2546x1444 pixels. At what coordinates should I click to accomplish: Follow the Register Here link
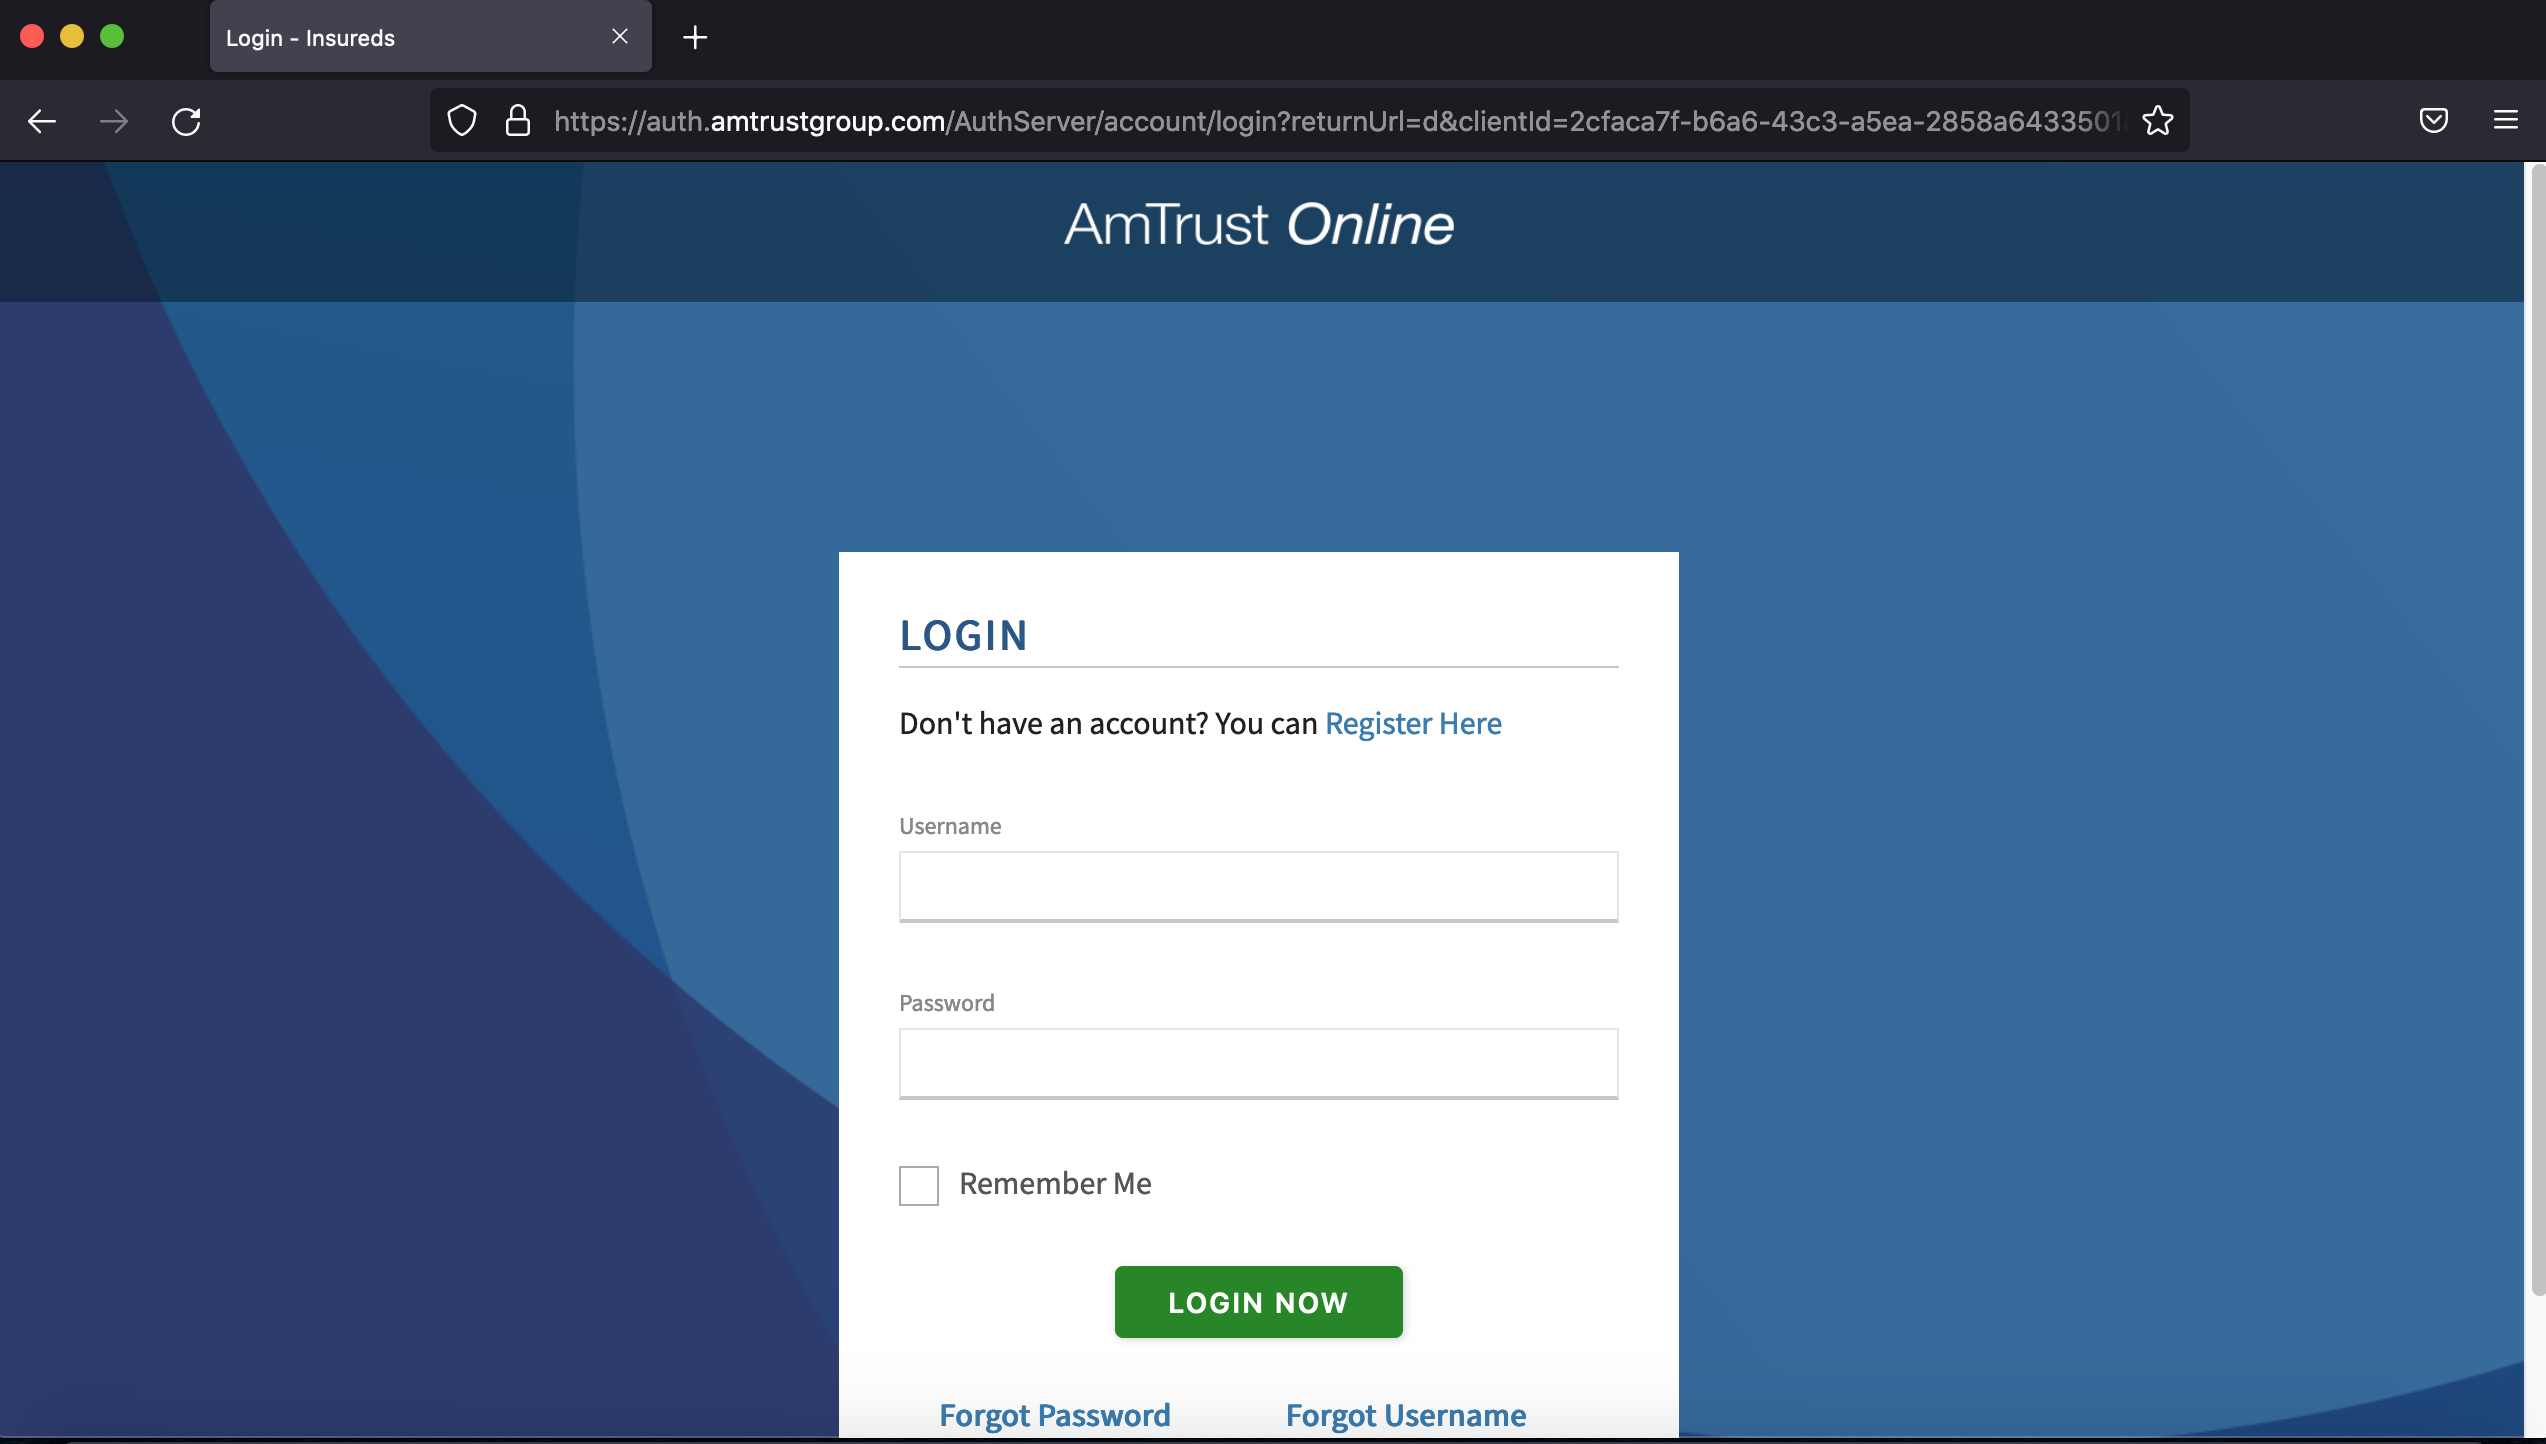coord(1413,723)
